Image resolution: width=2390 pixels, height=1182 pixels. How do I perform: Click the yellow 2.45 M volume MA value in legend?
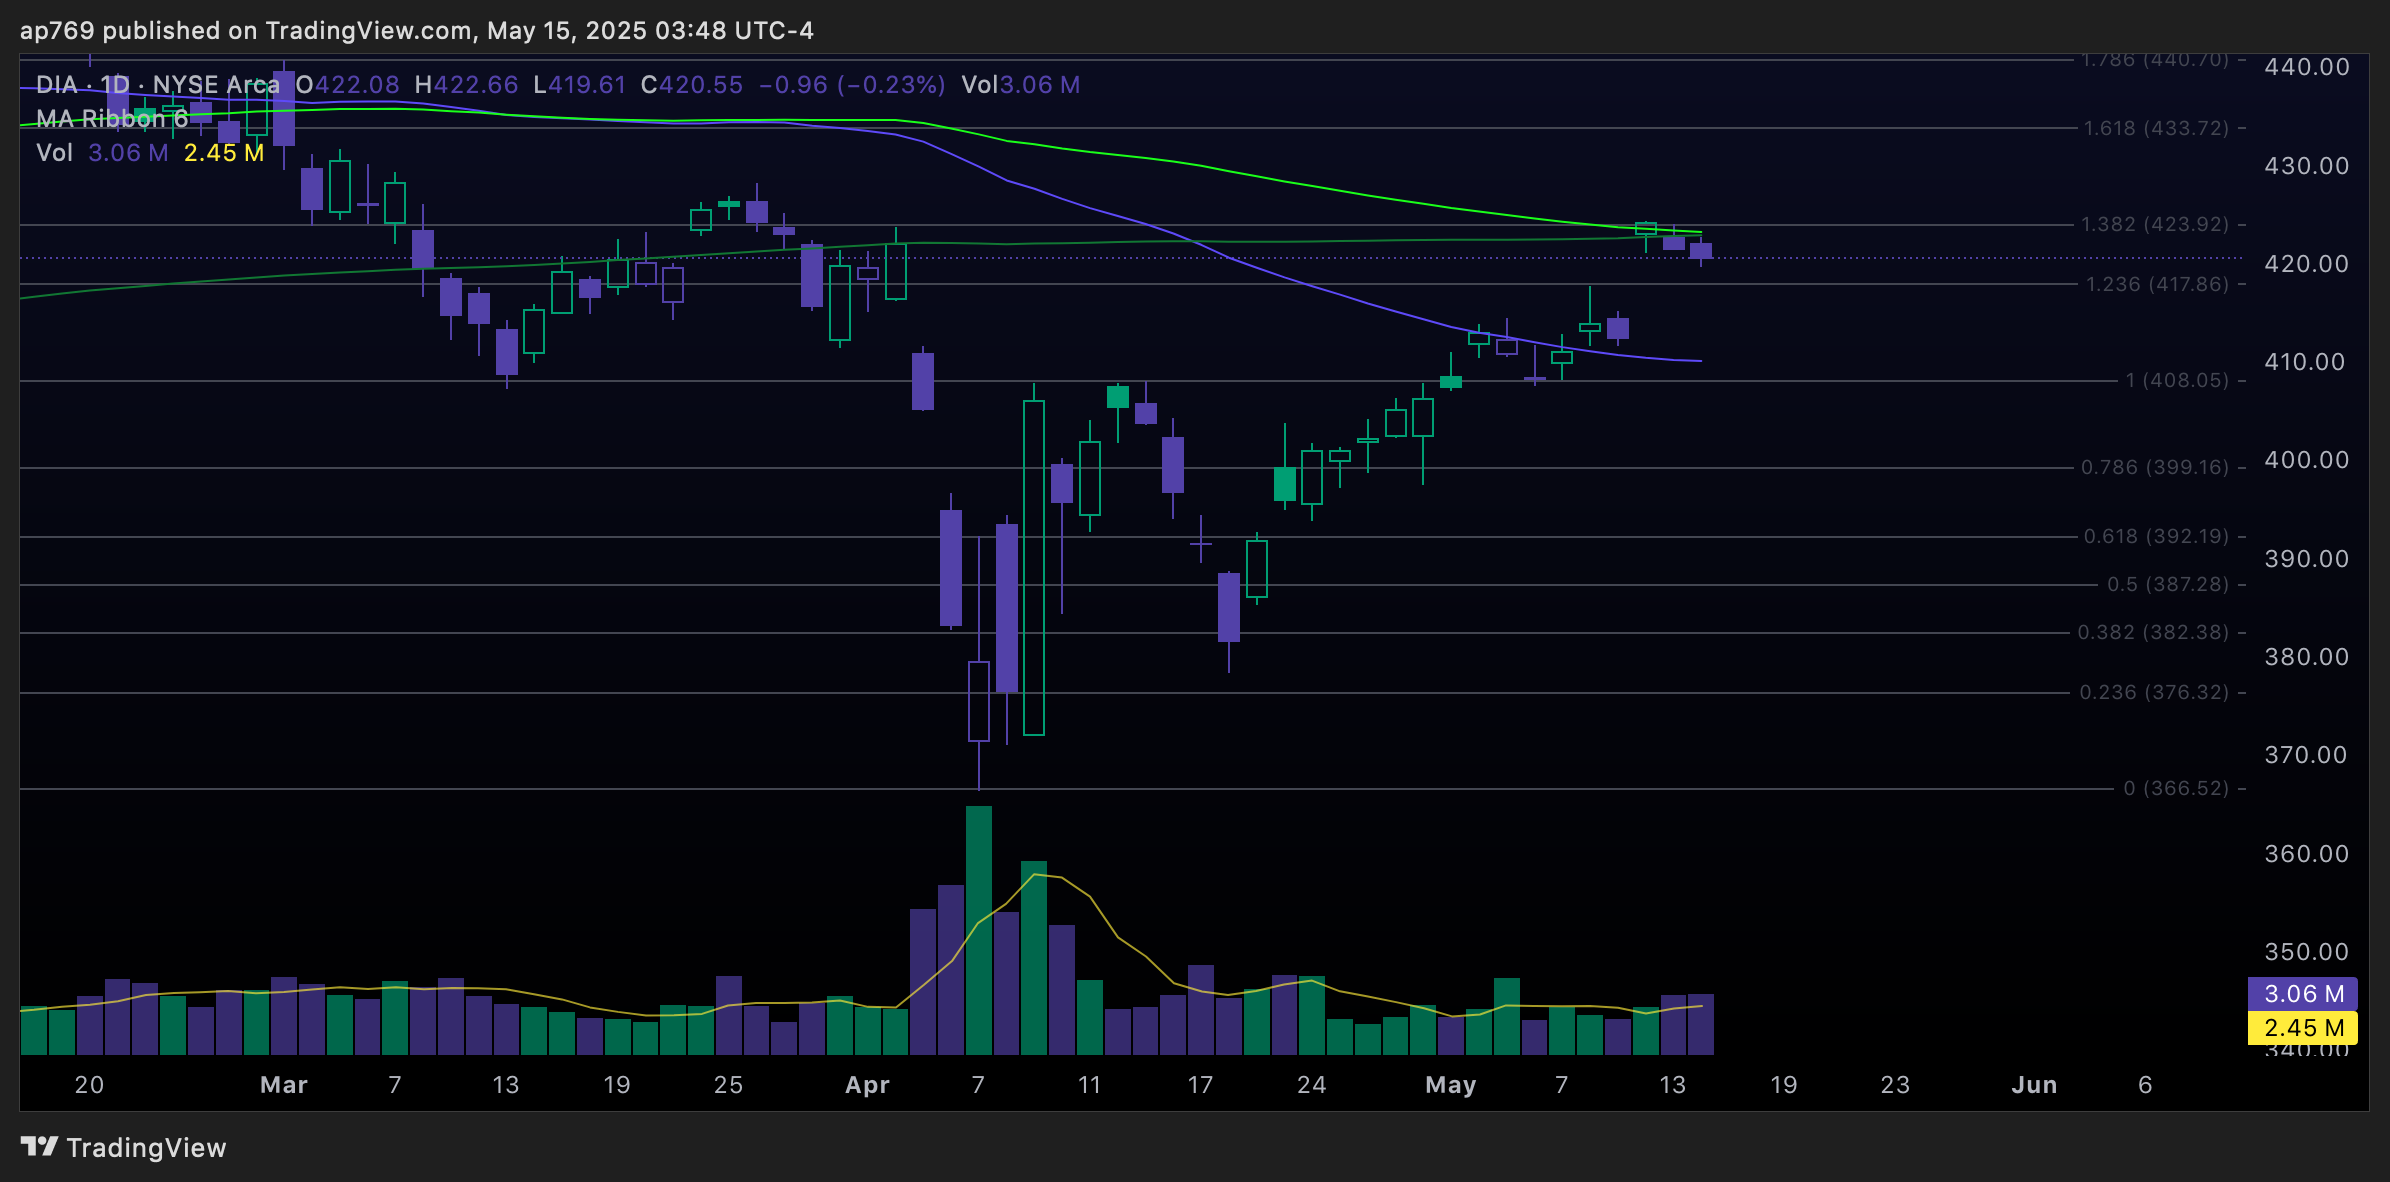click(x=224, y=153)
